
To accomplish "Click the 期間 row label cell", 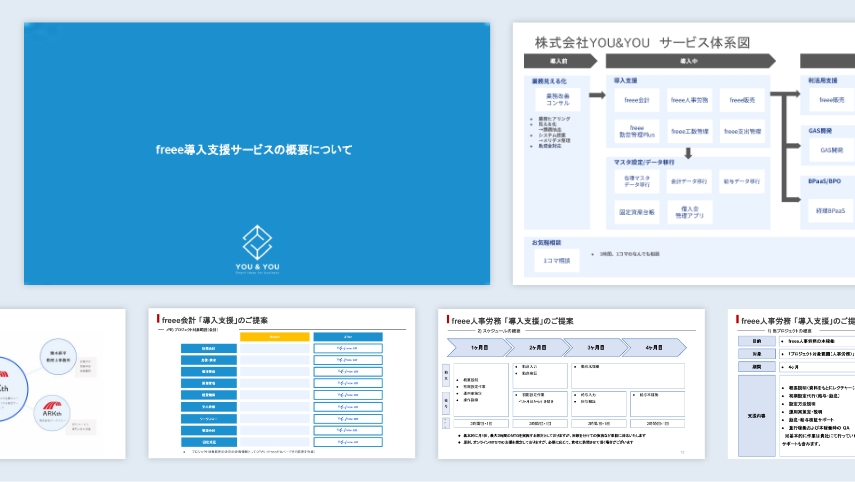I will click(x=756, y=367).
